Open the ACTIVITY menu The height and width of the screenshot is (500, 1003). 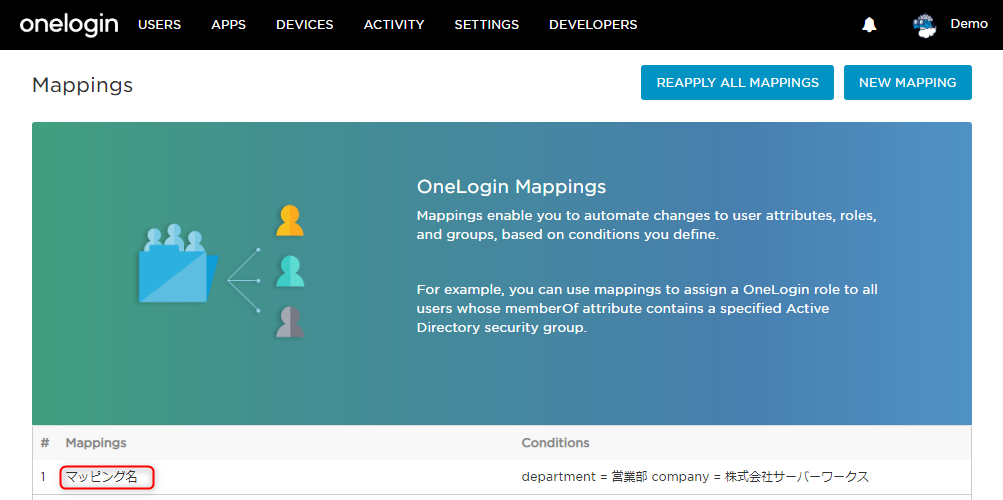click(394, 25)
